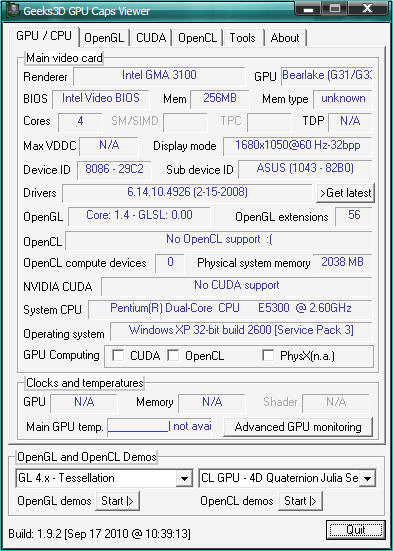
Task: Click Sub device ID ASUS (1043 - 82B0)
Action: 305,169
